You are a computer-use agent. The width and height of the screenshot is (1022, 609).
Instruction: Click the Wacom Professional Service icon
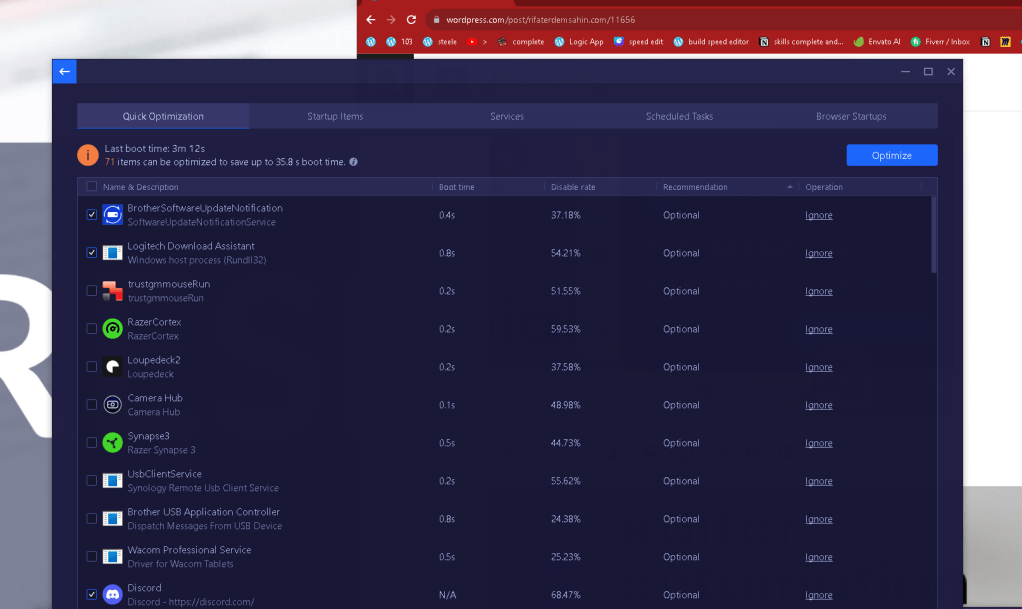112,556
